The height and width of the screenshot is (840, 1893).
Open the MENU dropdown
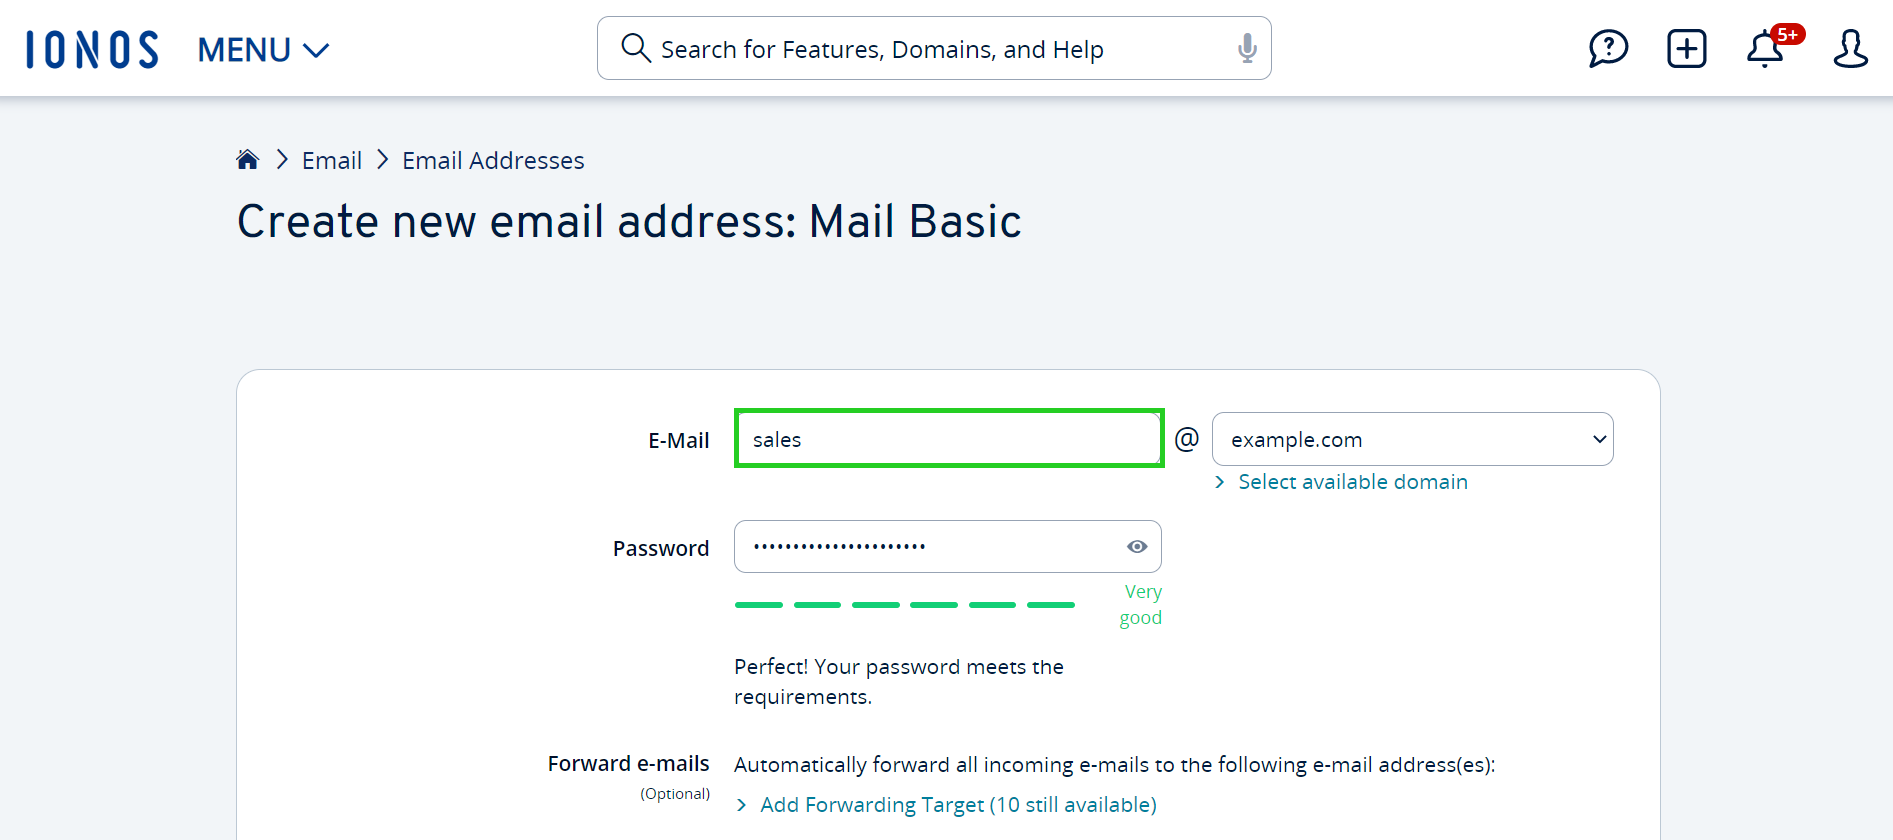tap(263, 50)
